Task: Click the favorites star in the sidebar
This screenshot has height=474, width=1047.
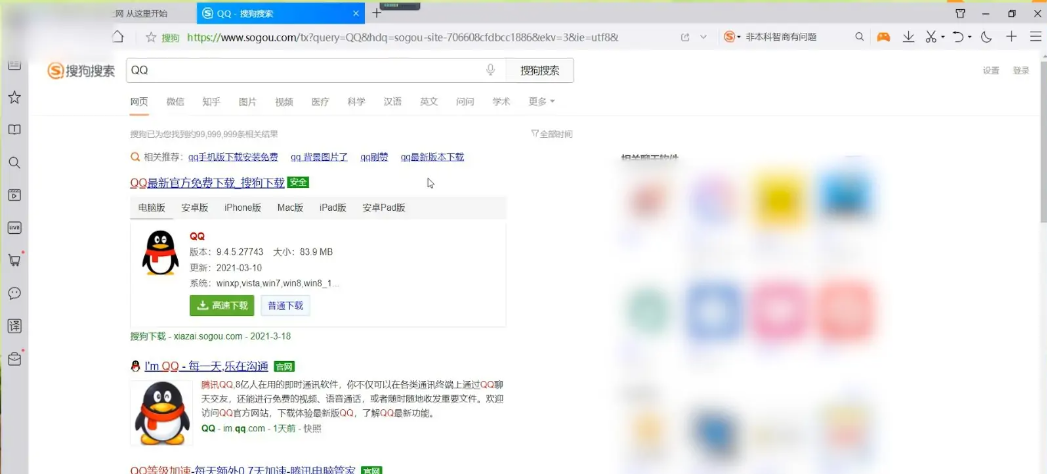Action: click(14, 97)
